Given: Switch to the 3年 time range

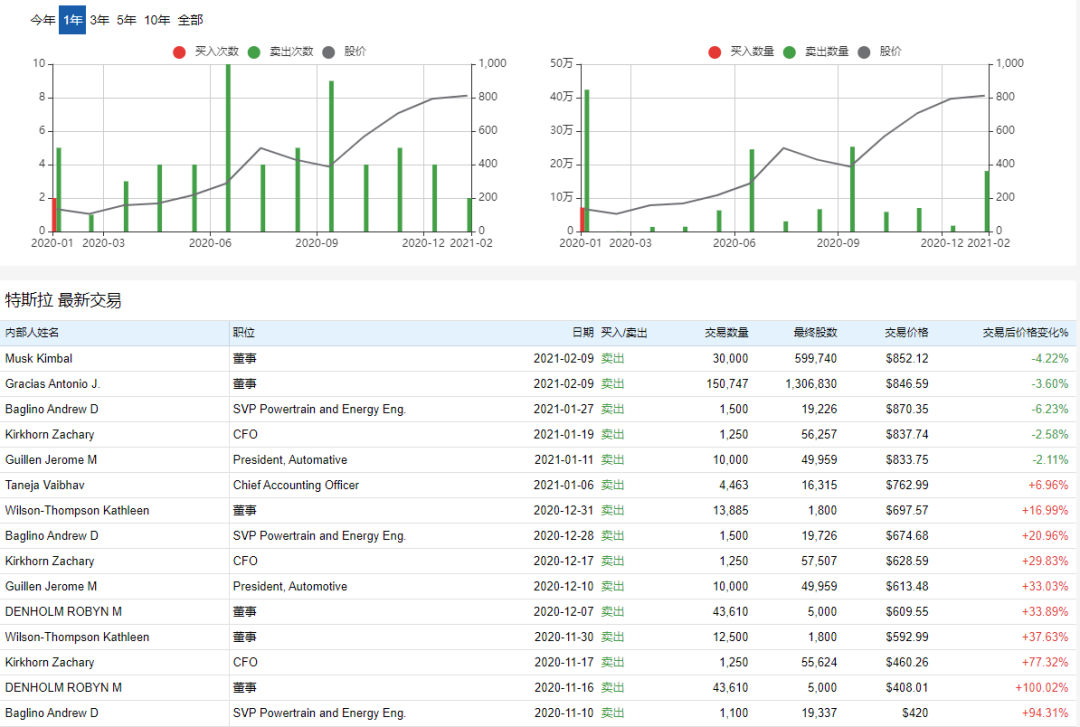Looking at the screenshot, I should coord(100,20).
